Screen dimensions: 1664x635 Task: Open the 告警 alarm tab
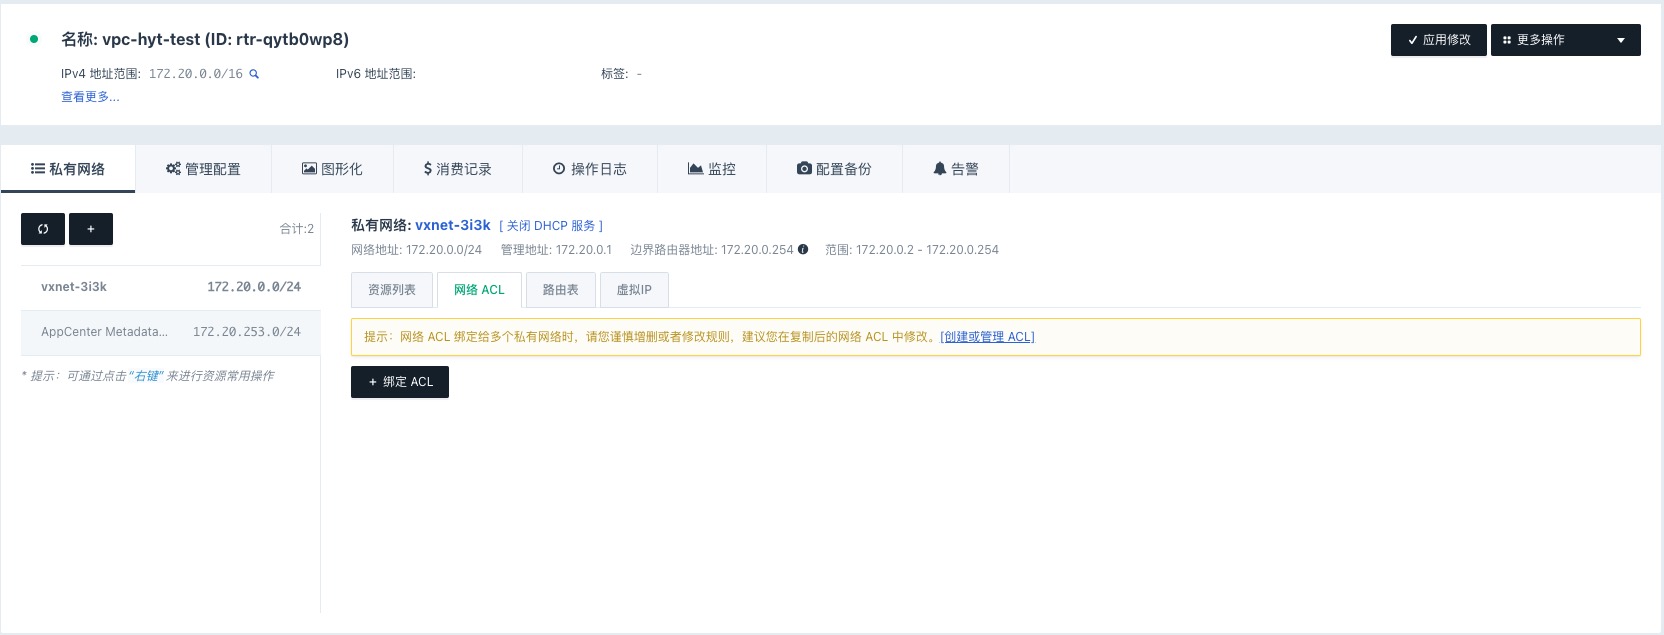pos(956,169)
